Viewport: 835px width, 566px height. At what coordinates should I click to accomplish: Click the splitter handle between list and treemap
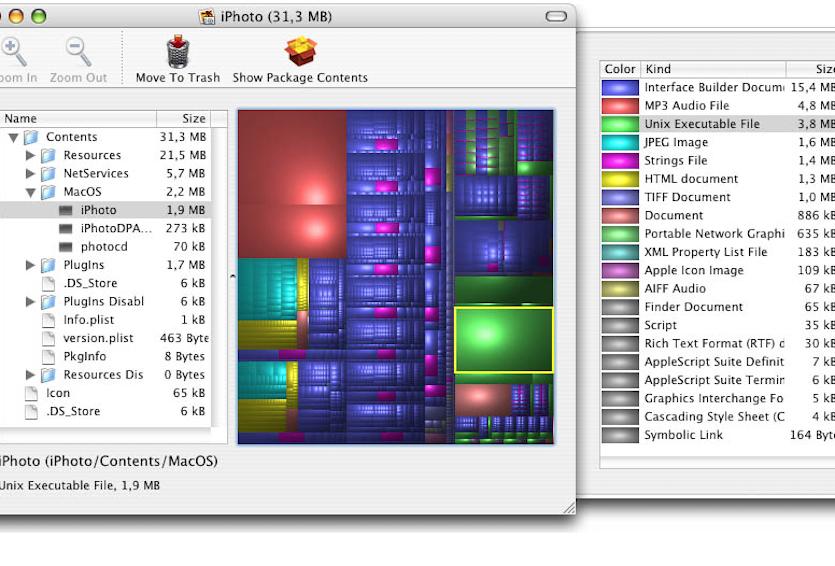(233, 276)
